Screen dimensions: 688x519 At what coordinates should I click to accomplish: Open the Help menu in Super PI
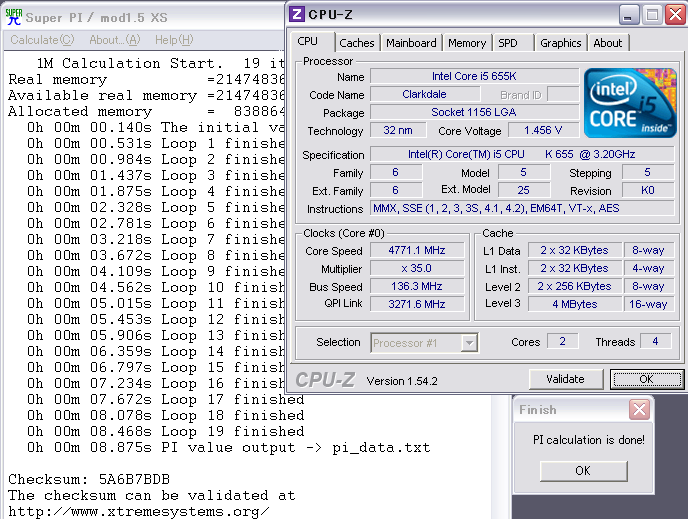(174, 40)
